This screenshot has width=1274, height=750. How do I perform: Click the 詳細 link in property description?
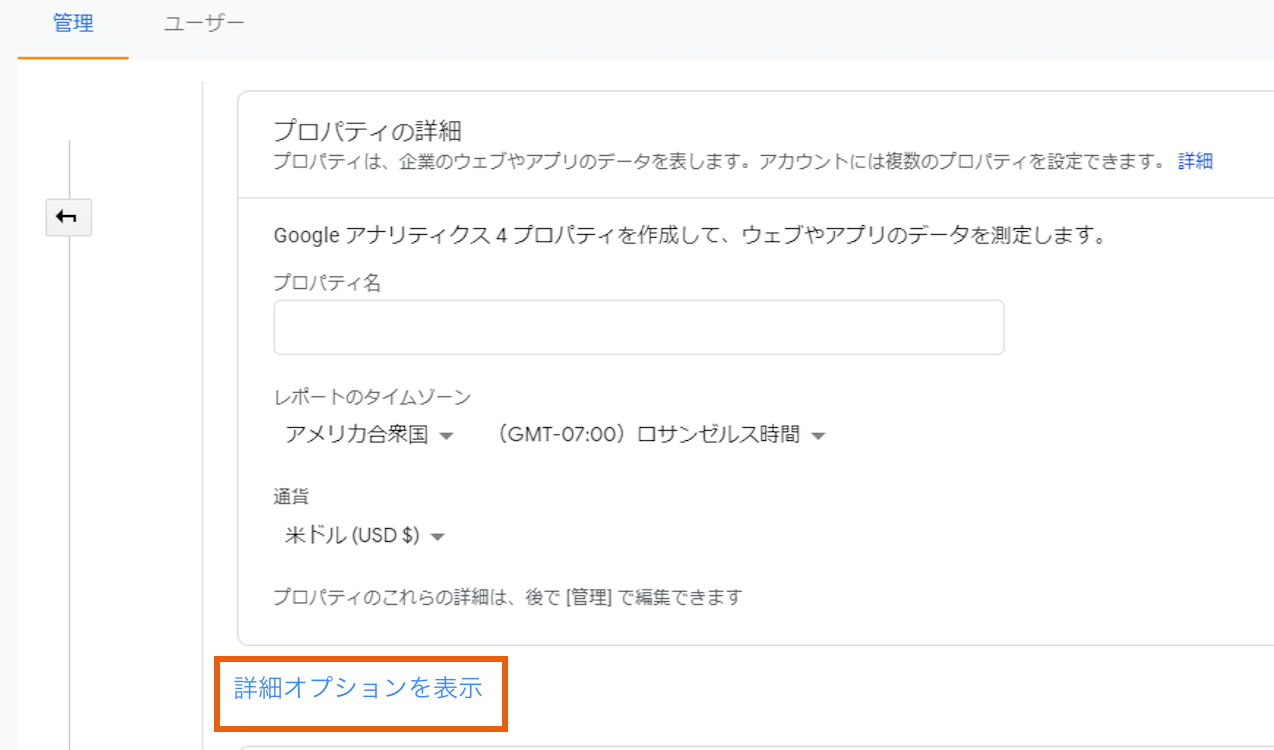coord(1195,161)
